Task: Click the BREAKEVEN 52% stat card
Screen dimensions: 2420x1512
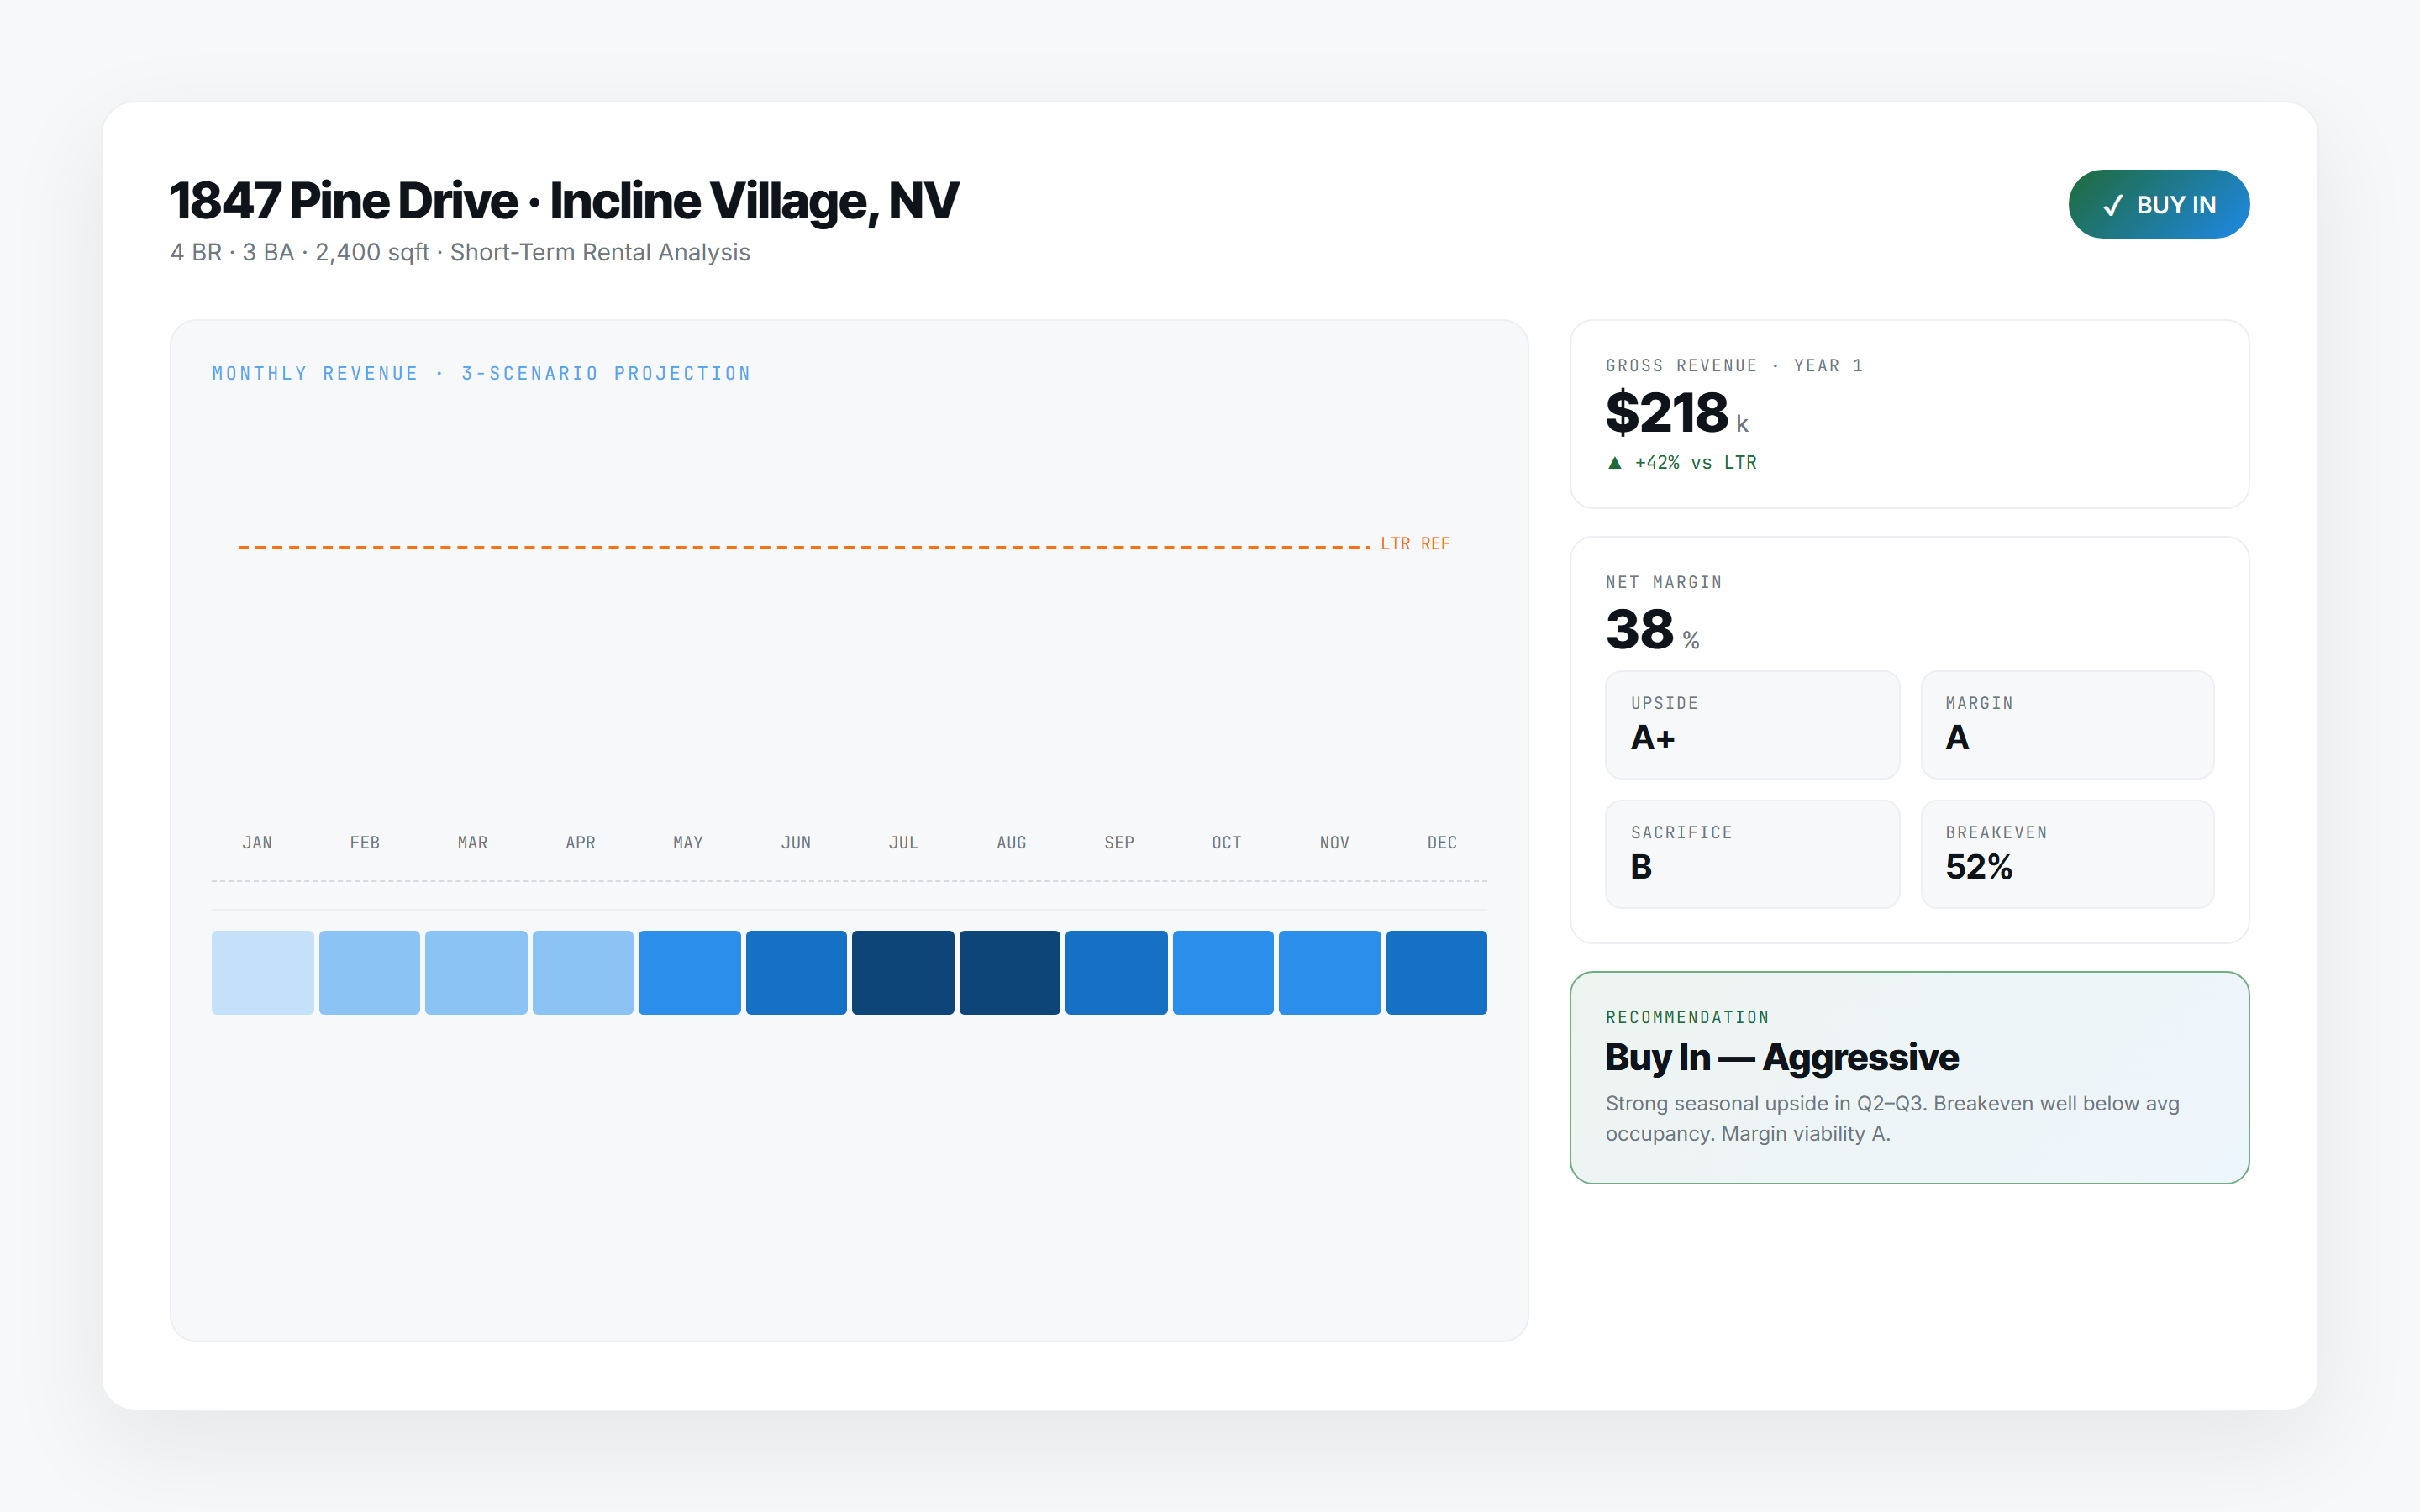Action: tap(2066, 854)
